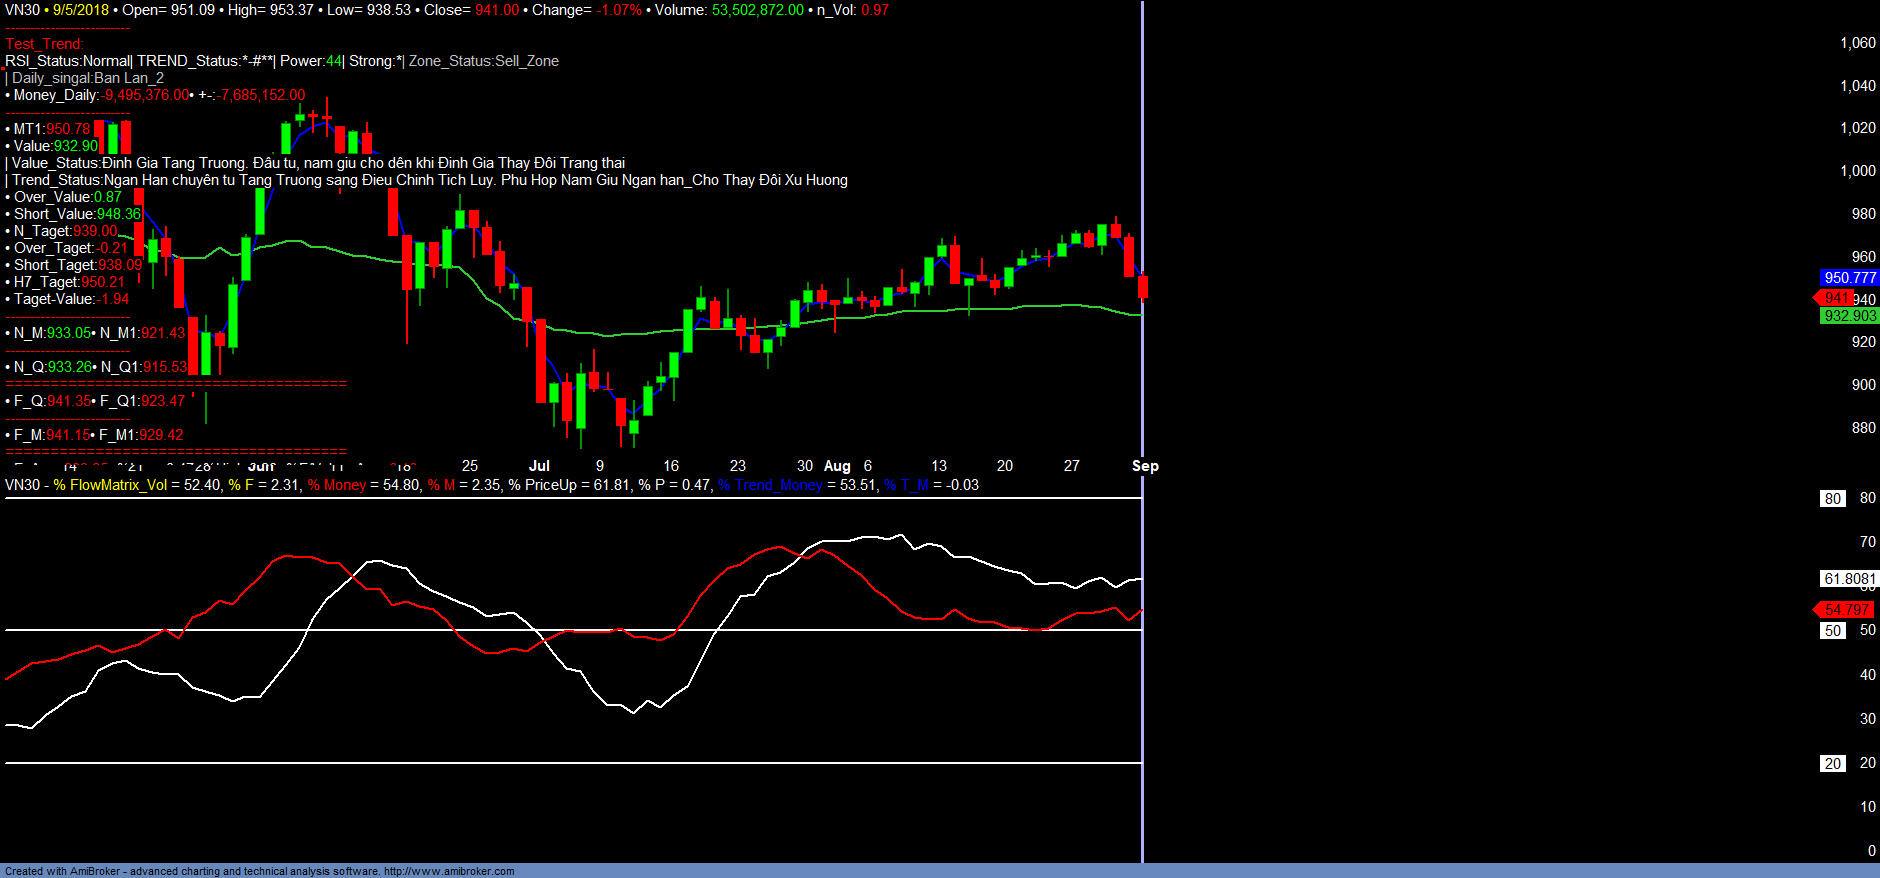Click the Volume value in title bar
This screenshot has width=1880, height=878.
[x=757, y=10]
